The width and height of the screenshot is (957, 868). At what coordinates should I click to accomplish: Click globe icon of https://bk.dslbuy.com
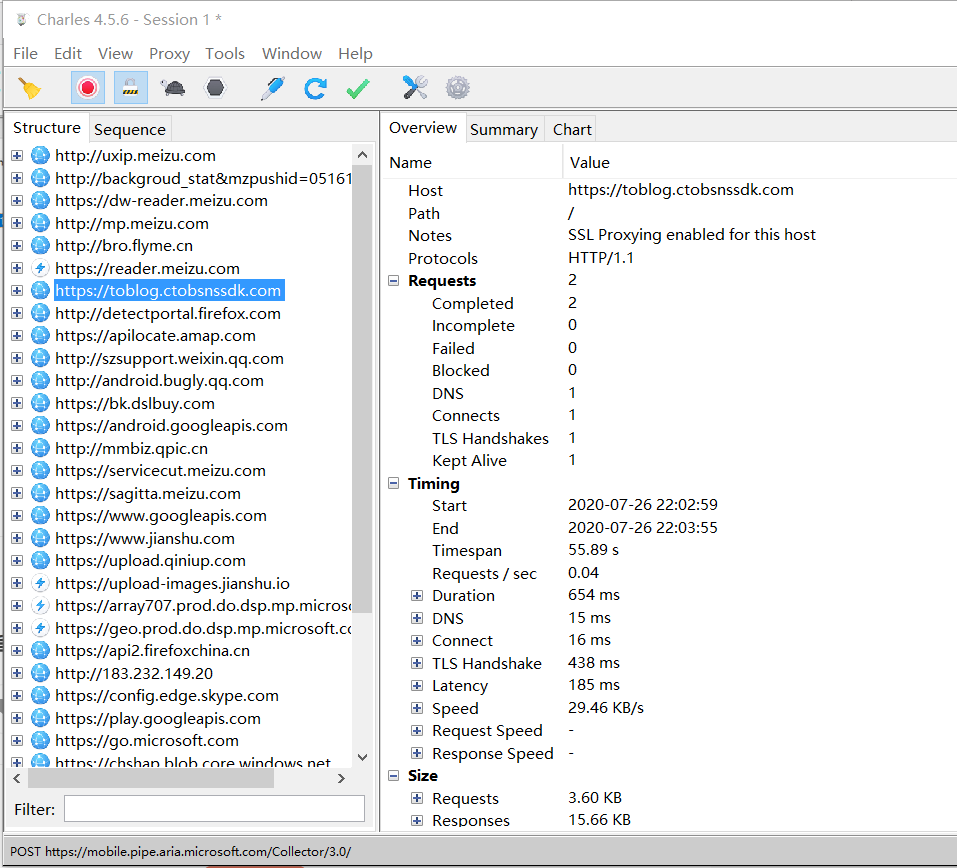tap(40, 403)
